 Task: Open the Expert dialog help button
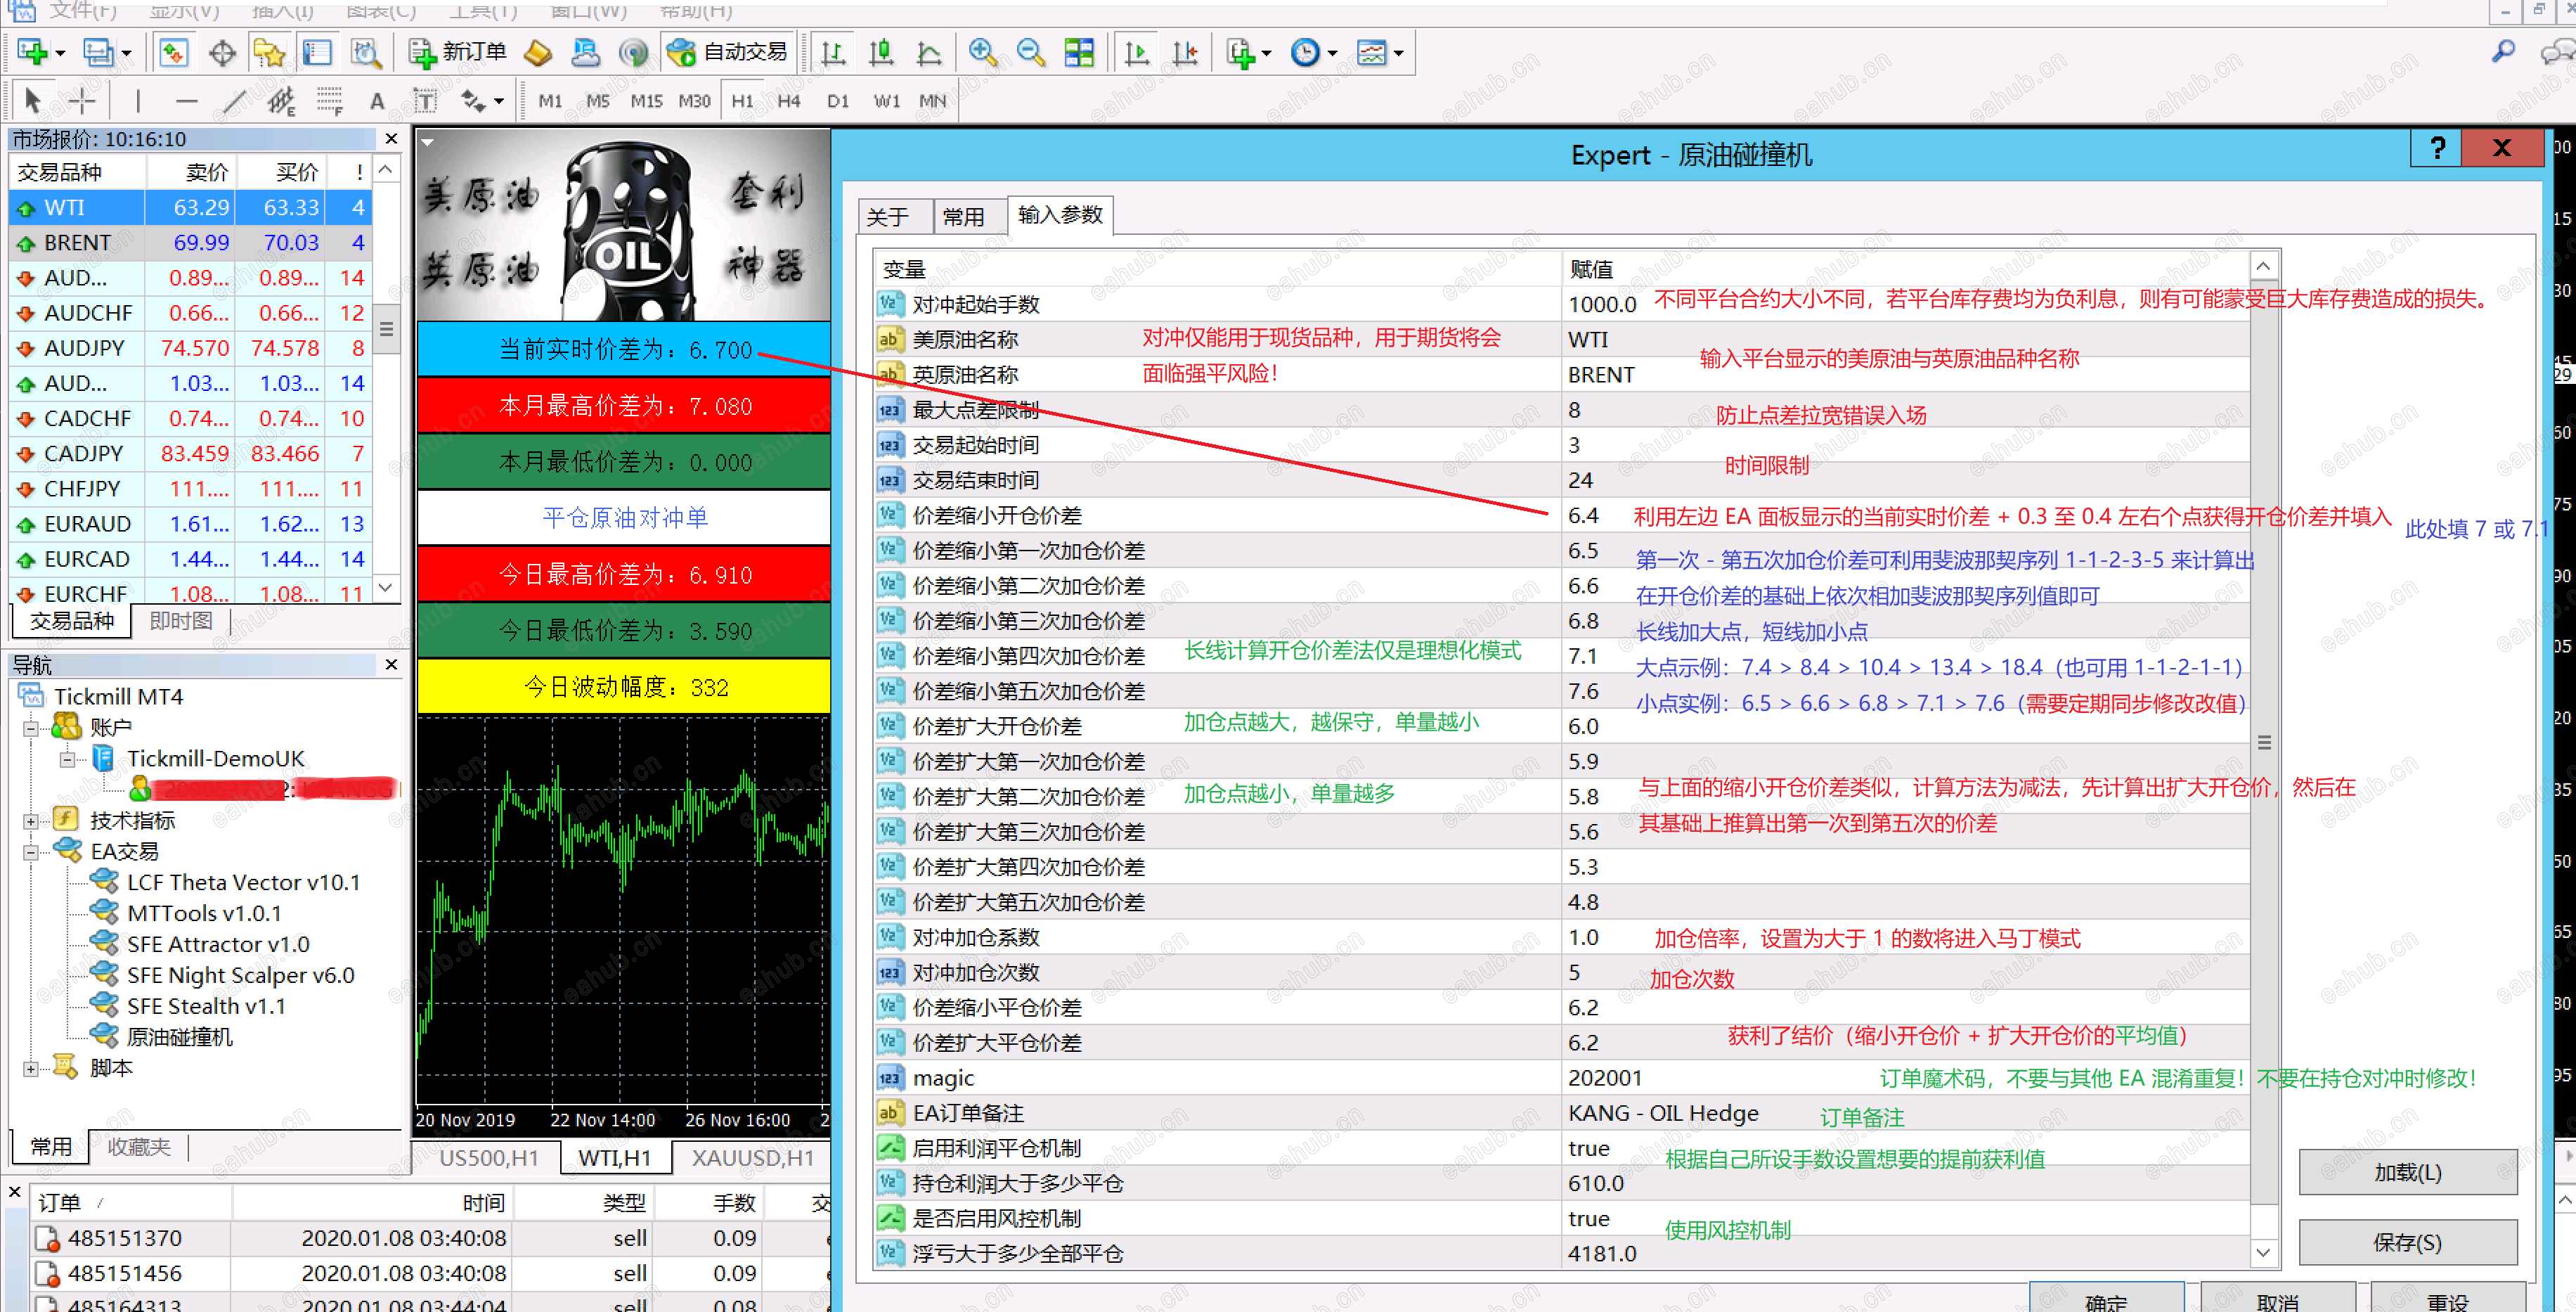(x=2436, y=149)
